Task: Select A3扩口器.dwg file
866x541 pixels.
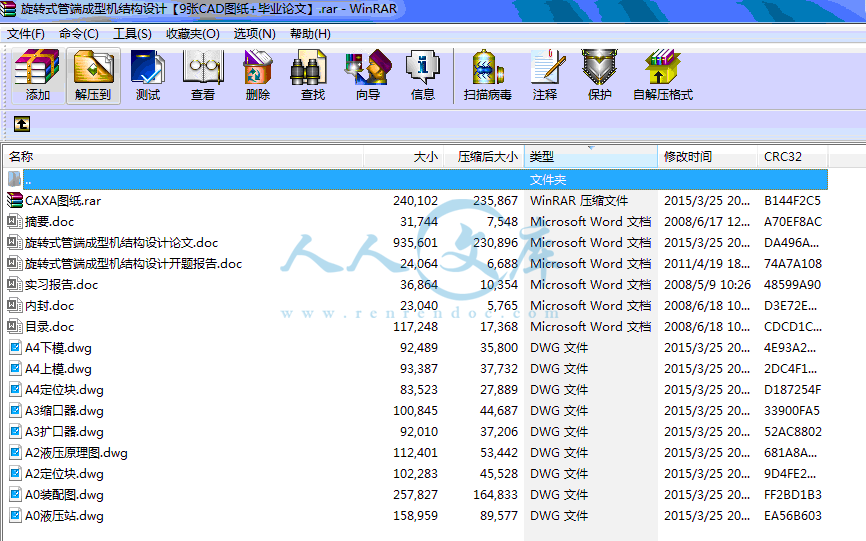Action: (64, 431)
